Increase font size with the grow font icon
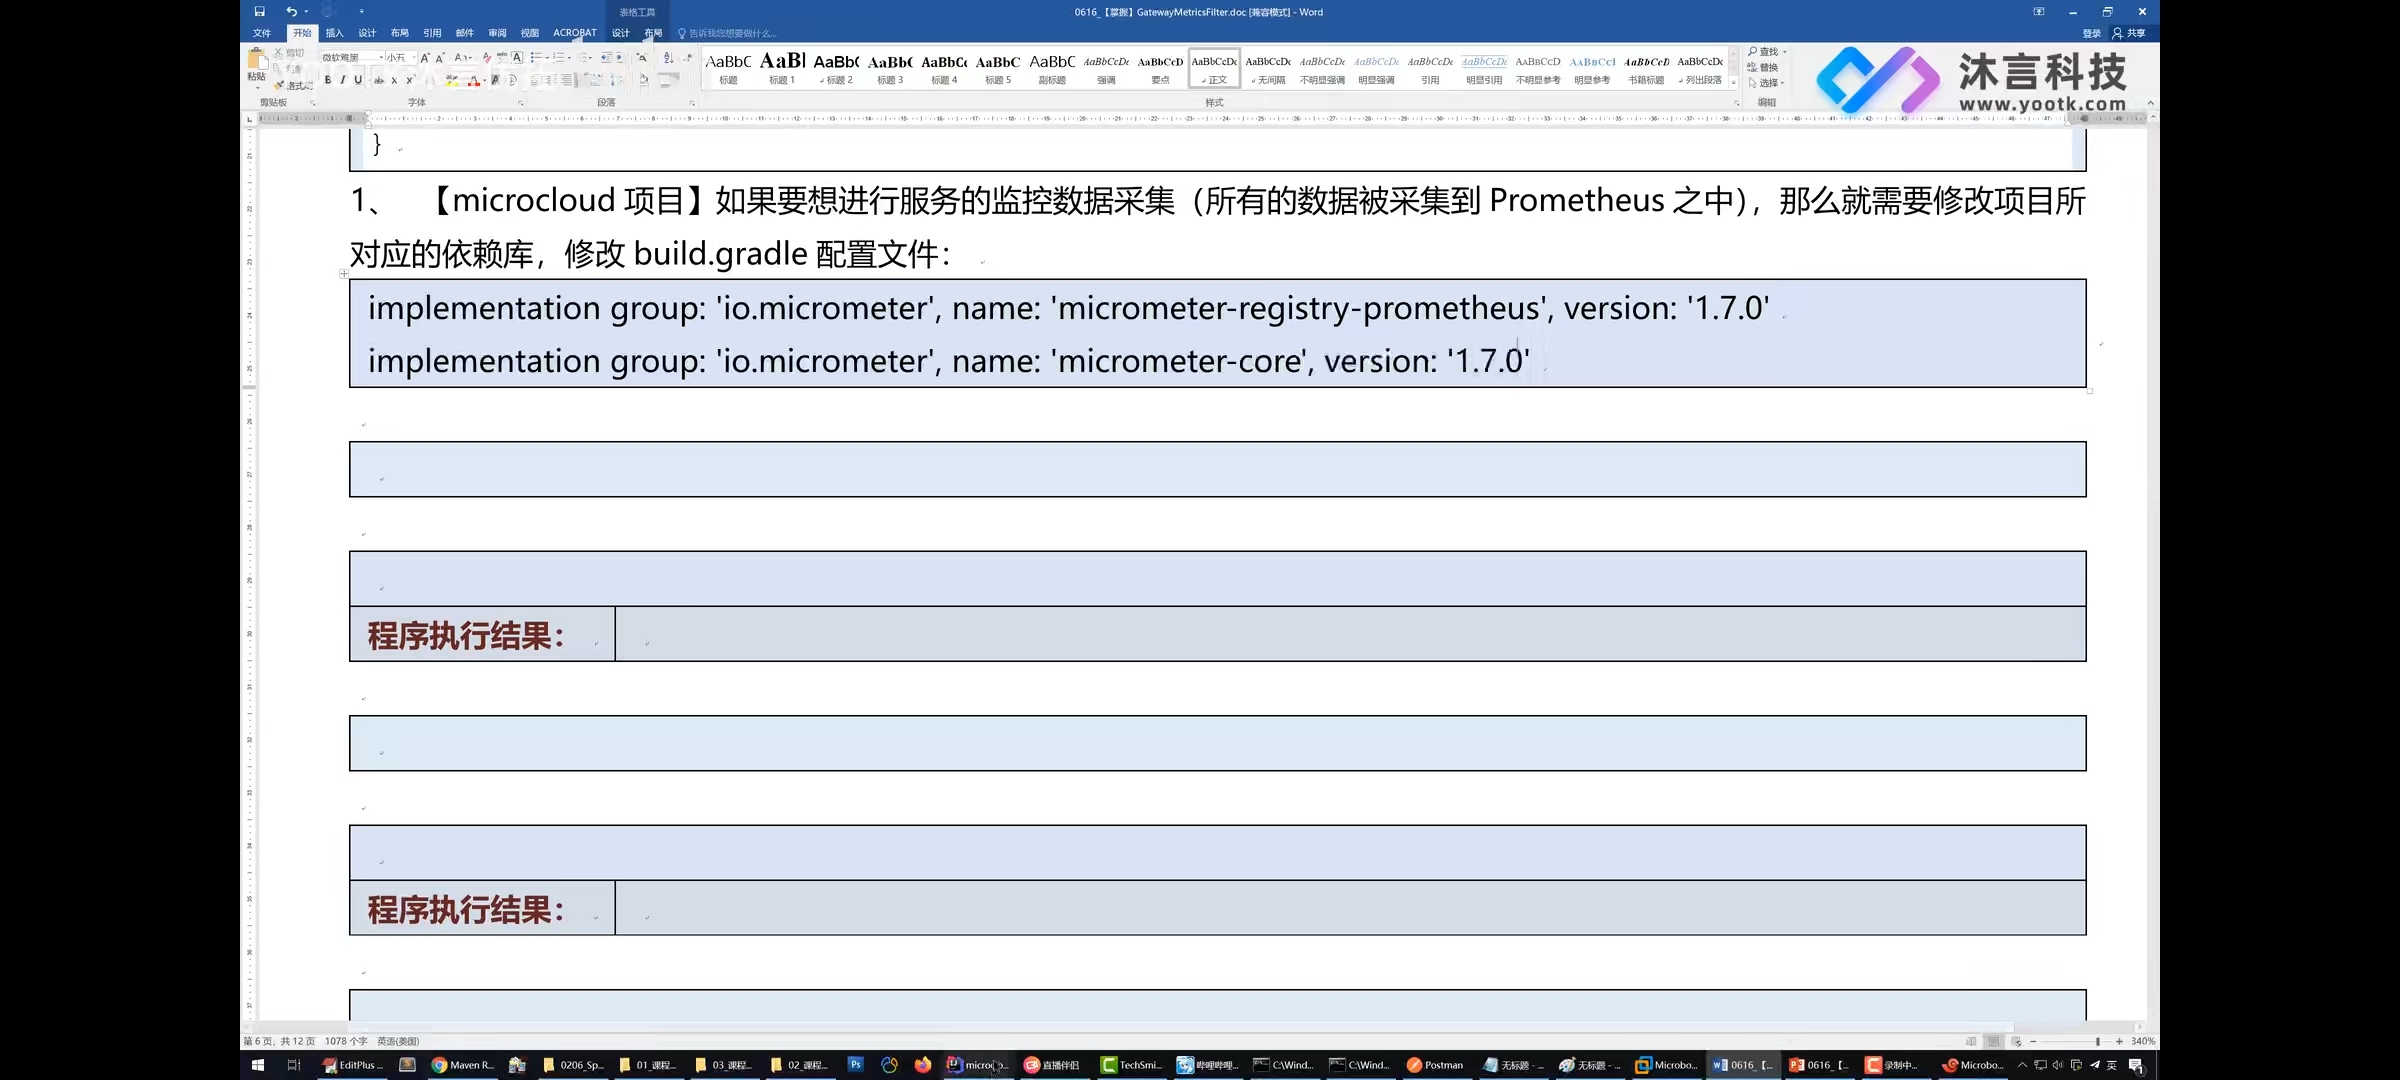Image resolution: width=2400 pixels, height=1080 pixels. click(425, 58)
